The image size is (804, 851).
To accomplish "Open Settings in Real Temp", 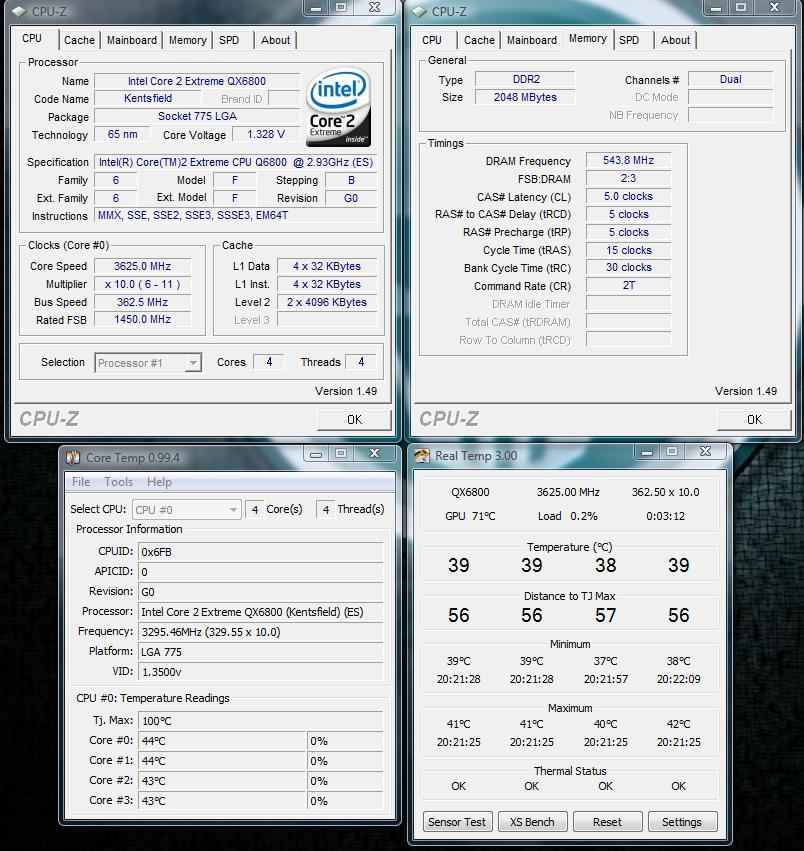I will (682, 822).
